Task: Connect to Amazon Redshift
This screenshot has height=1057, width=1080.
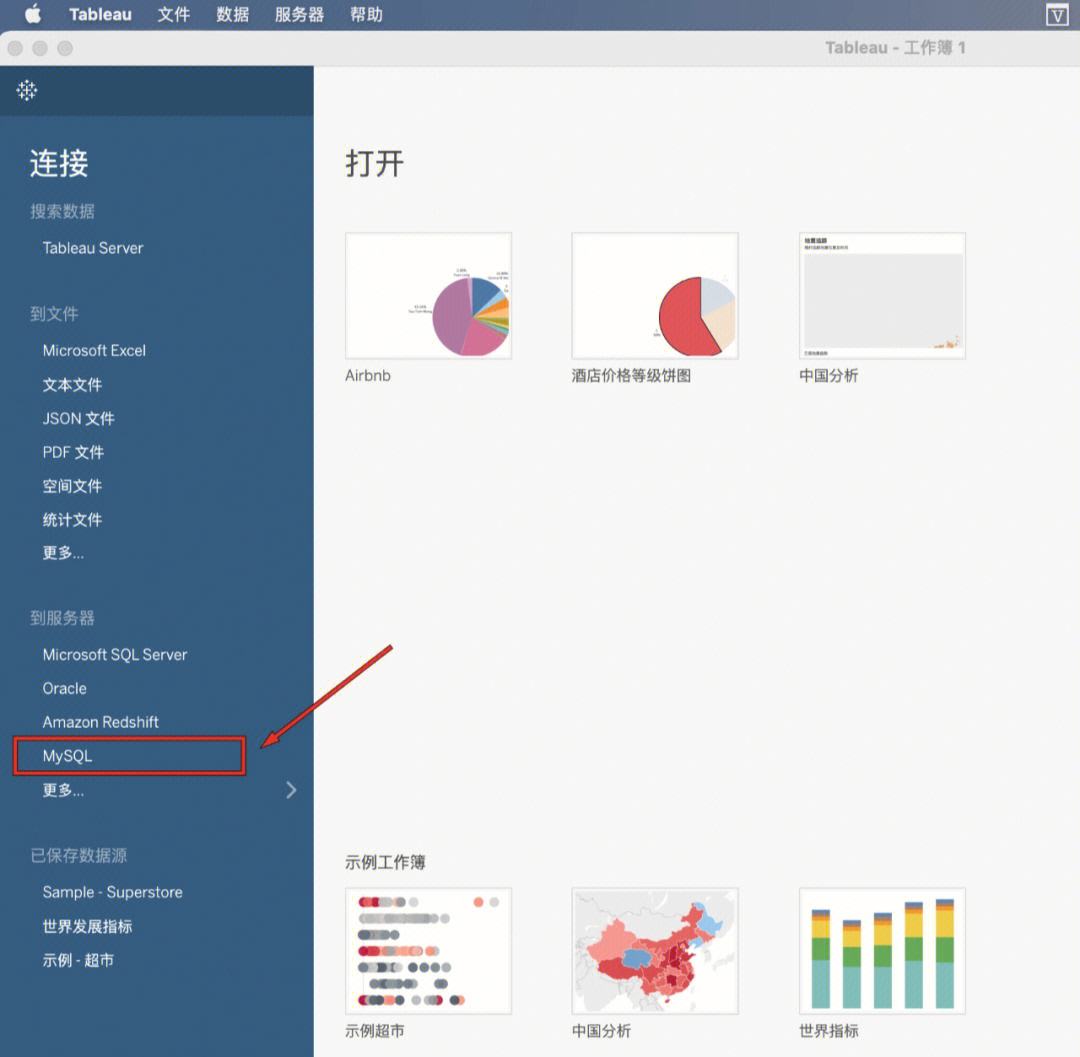Action: [101, 722]
